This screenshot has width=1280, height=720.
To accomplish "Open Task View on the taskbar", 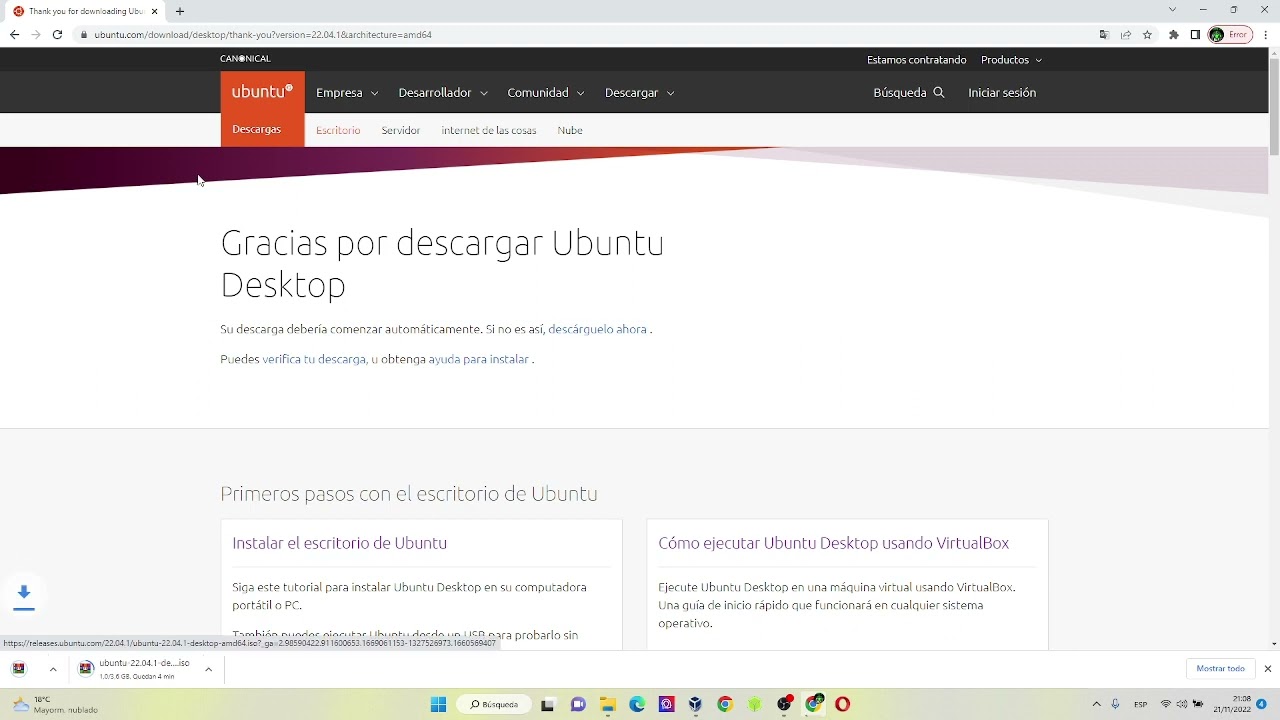I will pos(548,704).
